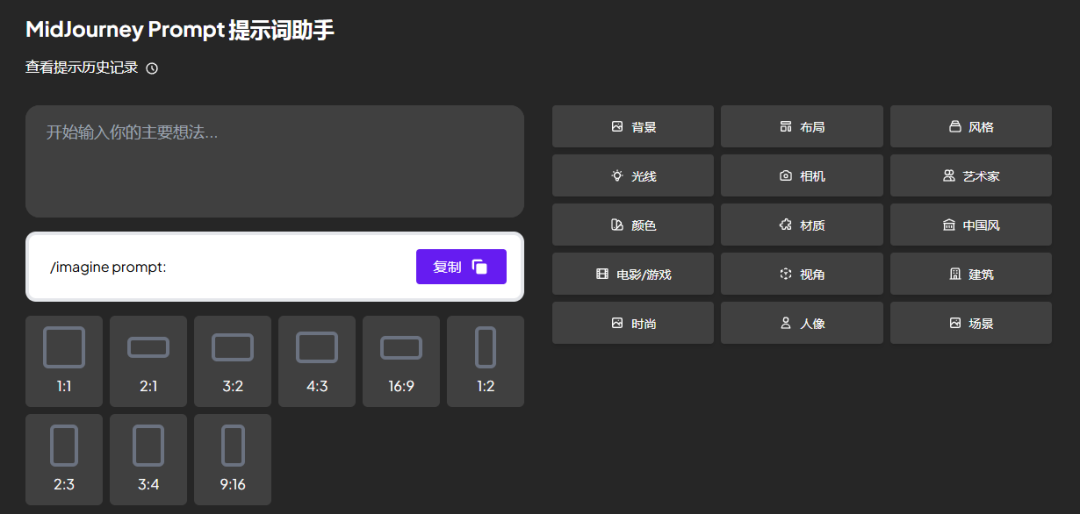The height and width of the screenshot is (514, 1080).
Task: Open the 背景 background category
Action: (633, 127)
